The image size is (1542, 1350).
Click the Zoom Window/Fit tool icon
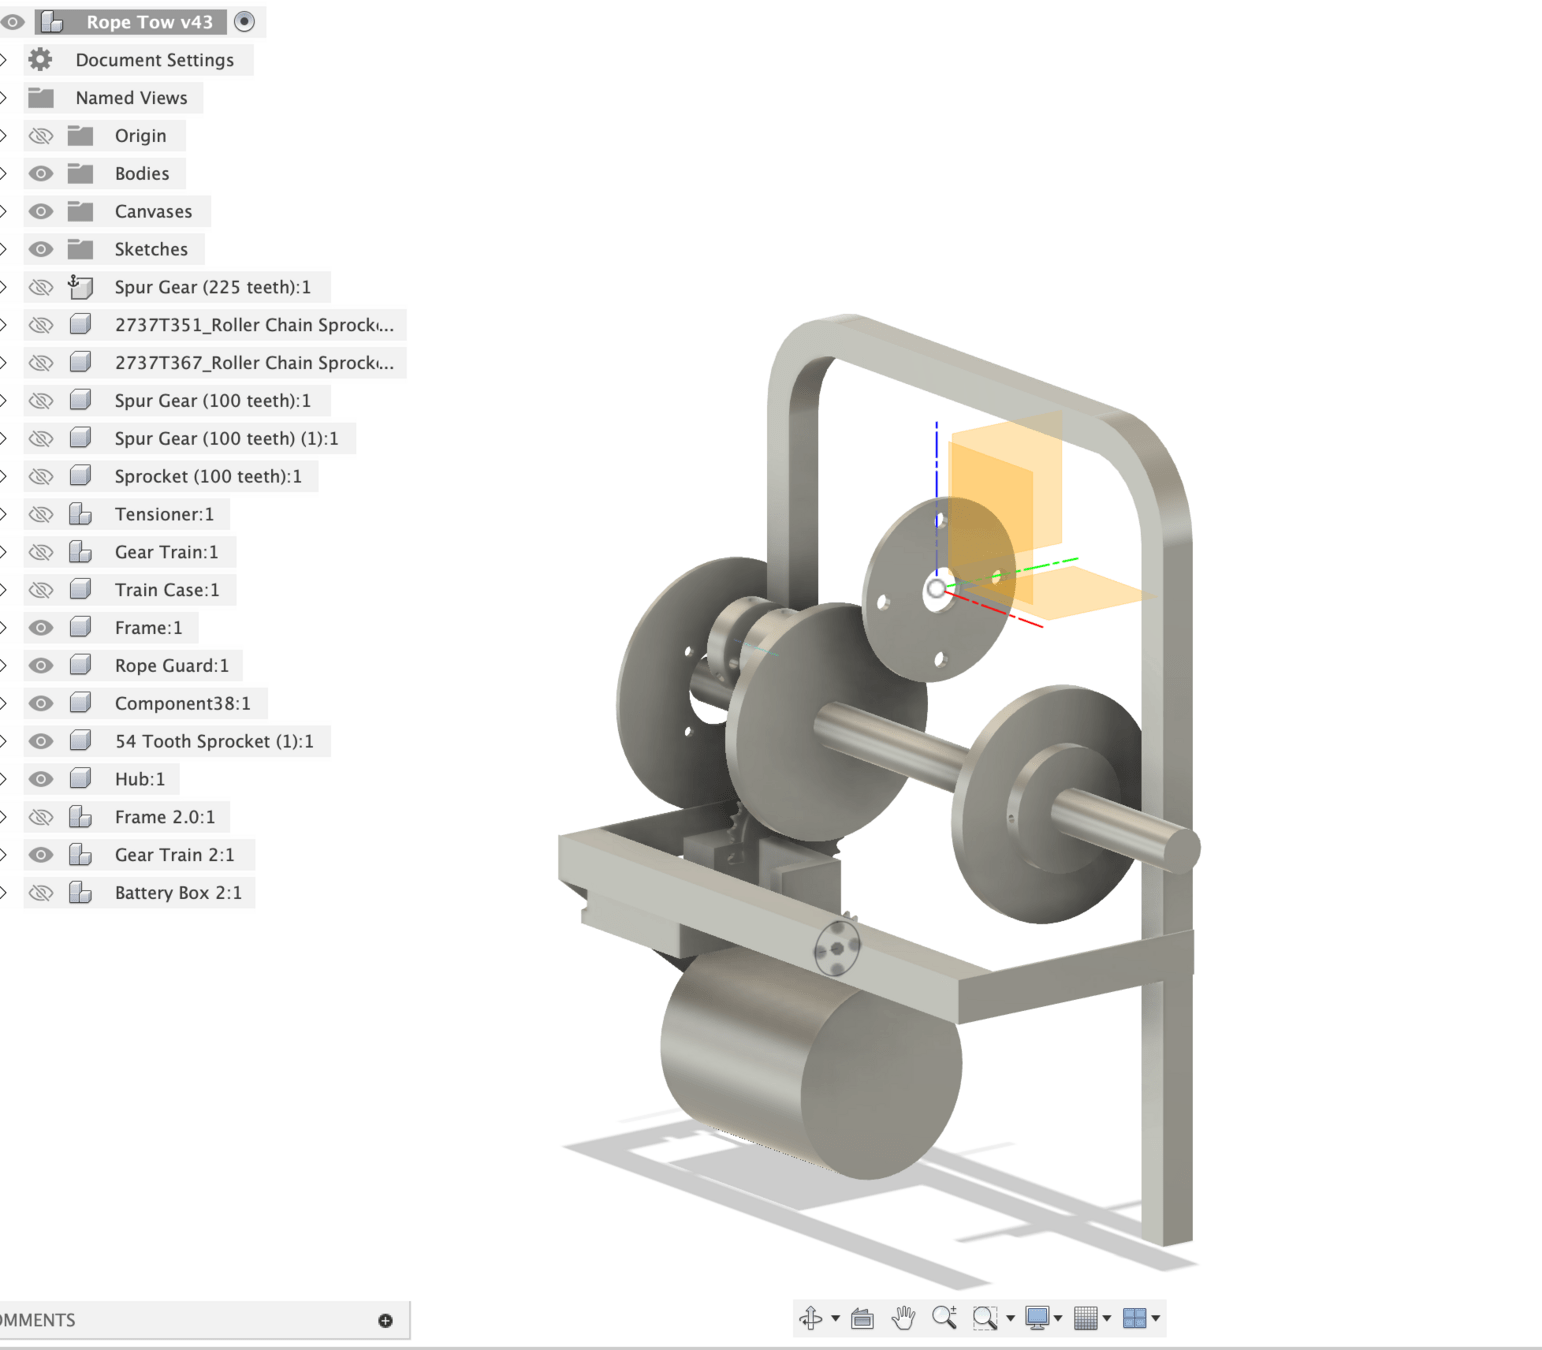[985, 1319]
